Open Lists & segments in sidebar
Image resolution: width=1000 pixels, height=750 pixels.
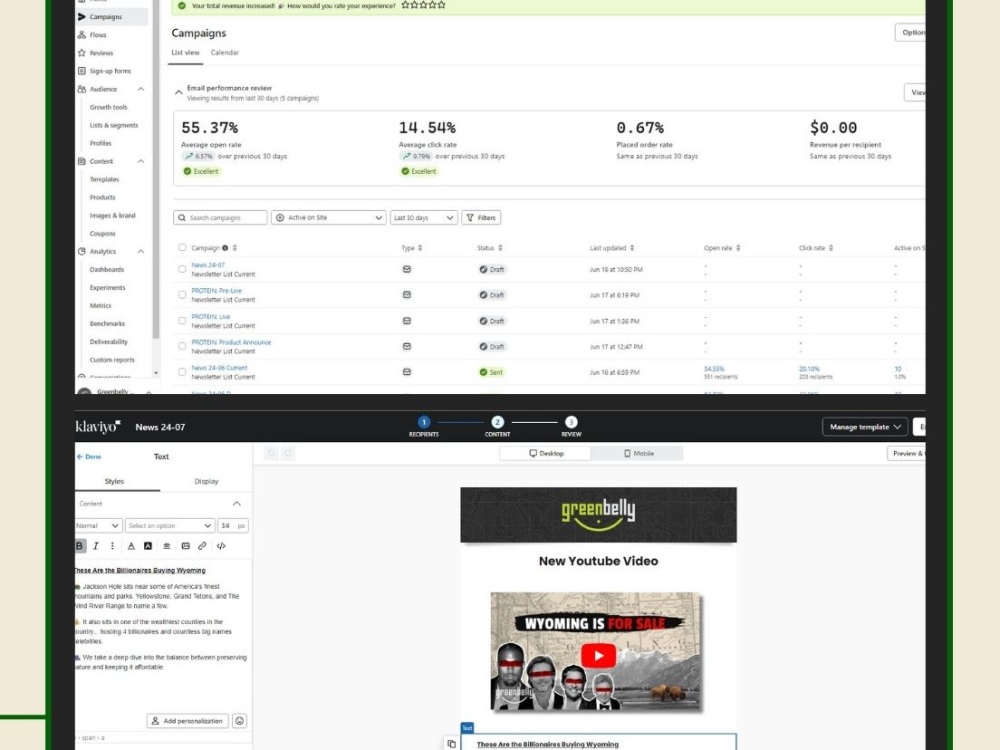pyautogui.click(x=114, y=125)
